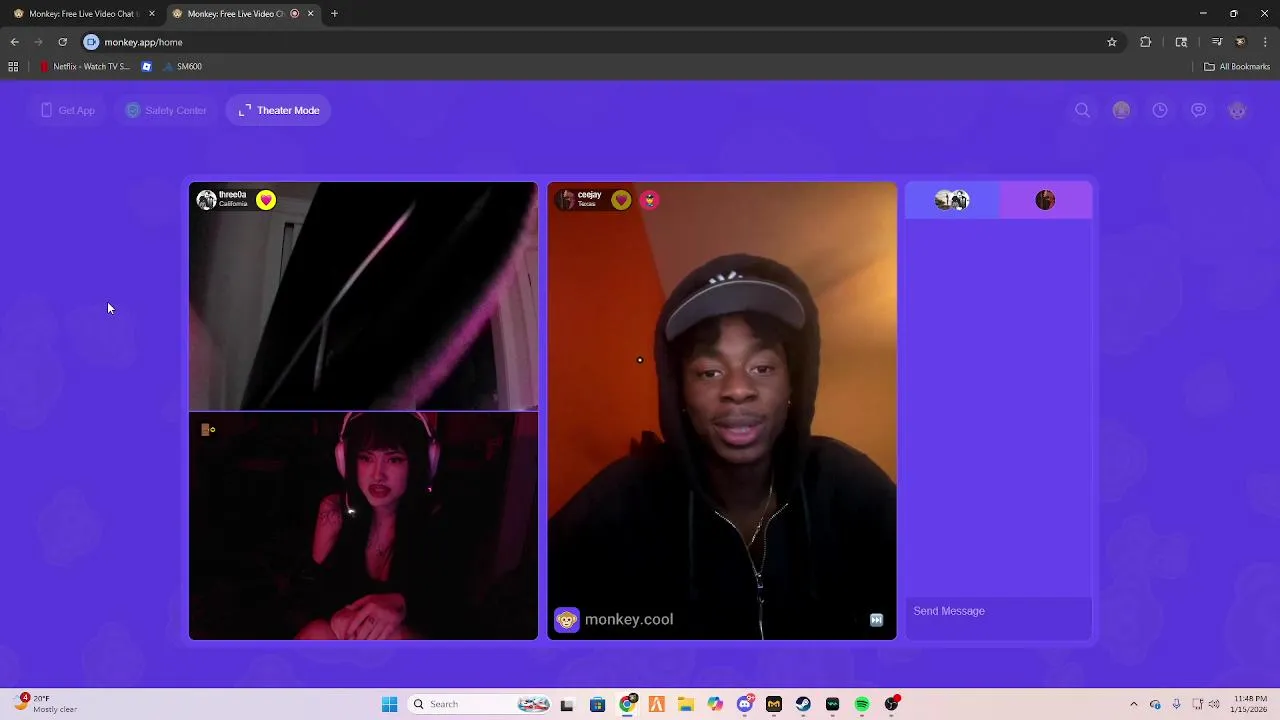Open the heart chat messages icon
The height and width of the screenshot is (720, 1280).
[x=1198, y=110]
